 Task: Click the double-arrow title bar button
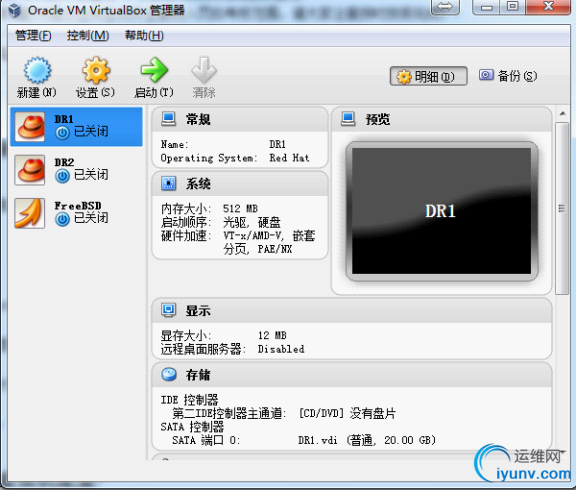(x=445, y=7)
